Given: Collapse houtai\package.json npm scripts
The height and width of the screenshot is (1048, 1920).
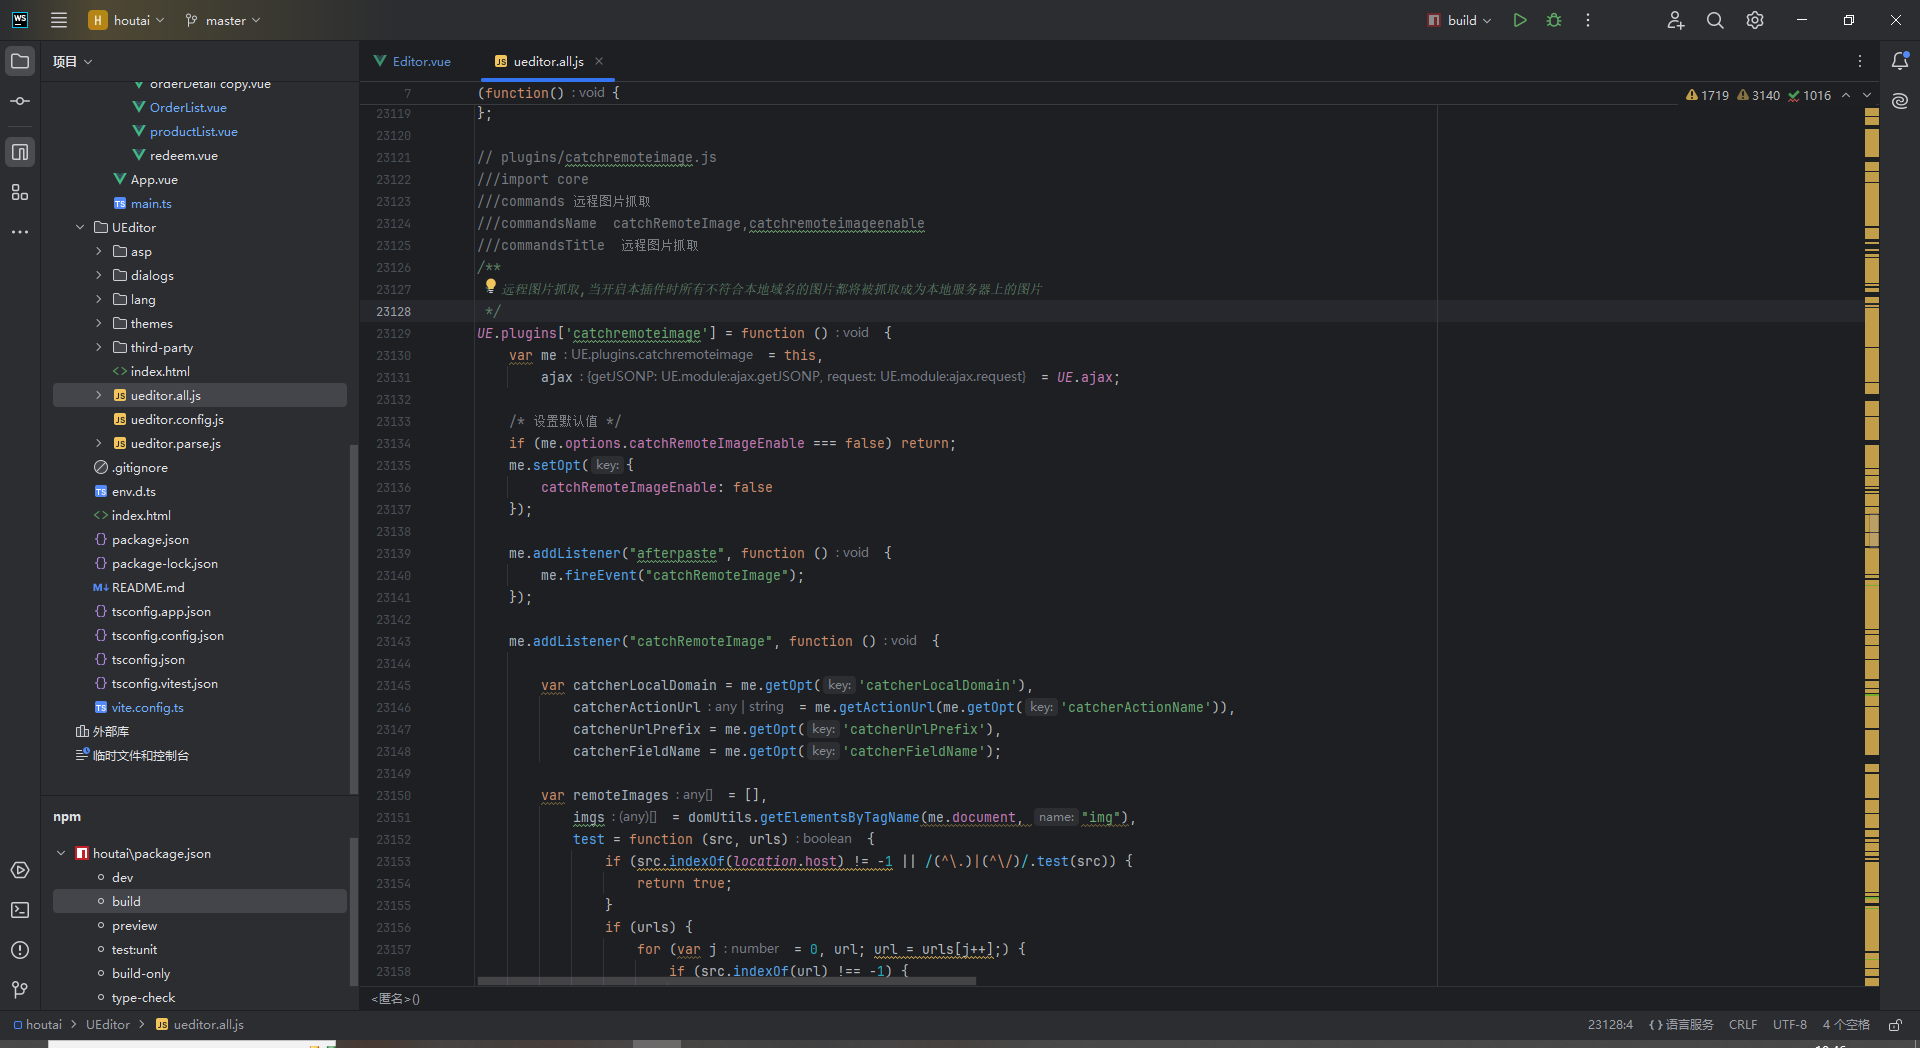Looking at the screenshot, I should pyautogui.click(x=61, y=853).
